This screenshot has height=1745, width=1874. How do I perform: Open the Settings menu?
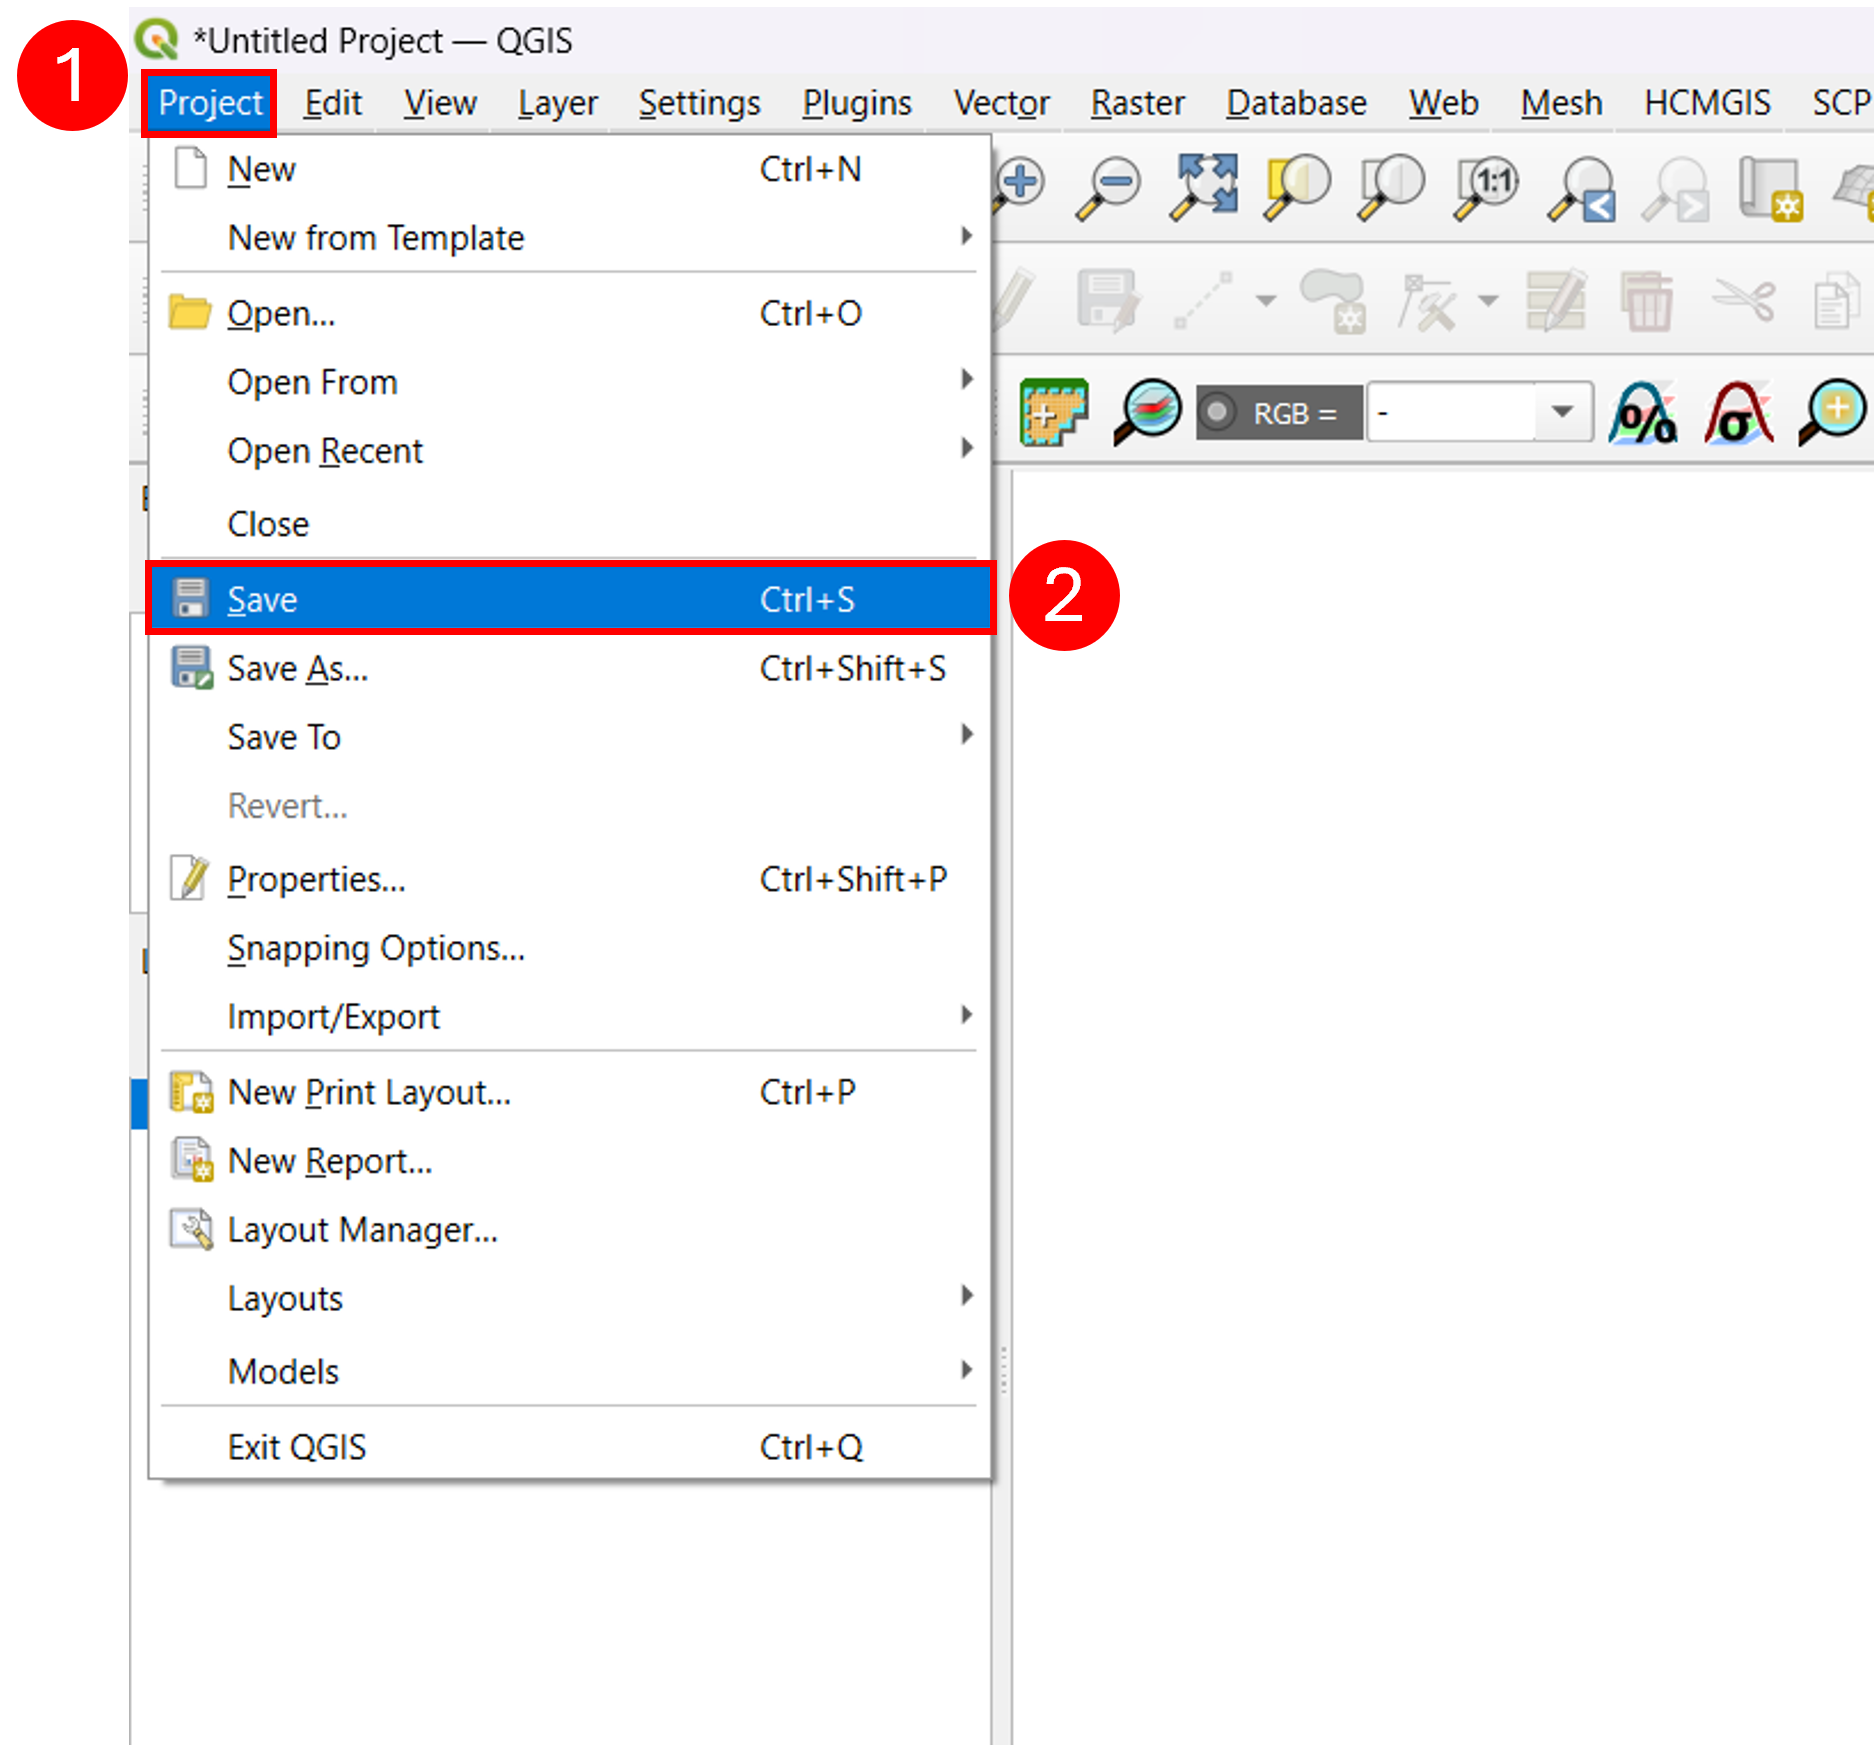[x=699, y=103]
